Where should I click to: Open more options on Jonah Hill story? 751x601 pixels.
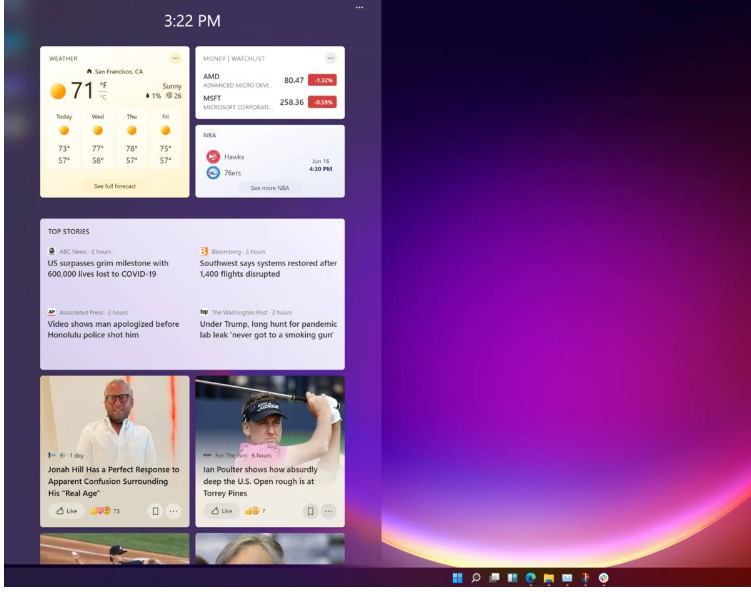(173, 511)
